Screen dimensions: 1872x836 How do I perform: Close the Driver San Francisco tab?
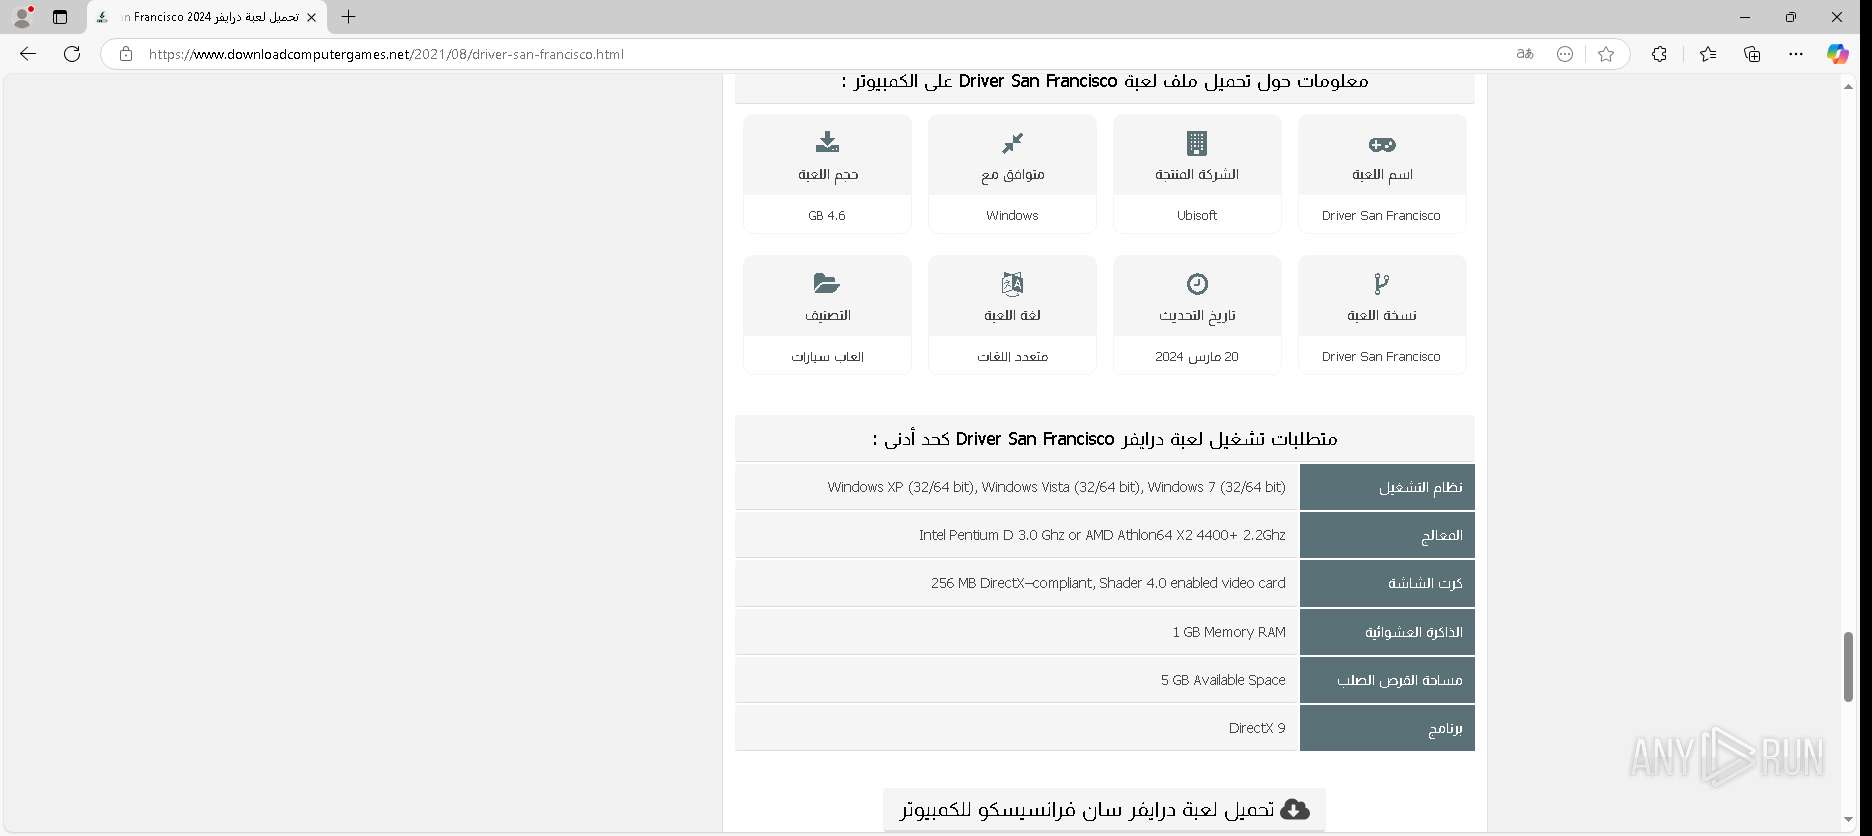point(311,17)
